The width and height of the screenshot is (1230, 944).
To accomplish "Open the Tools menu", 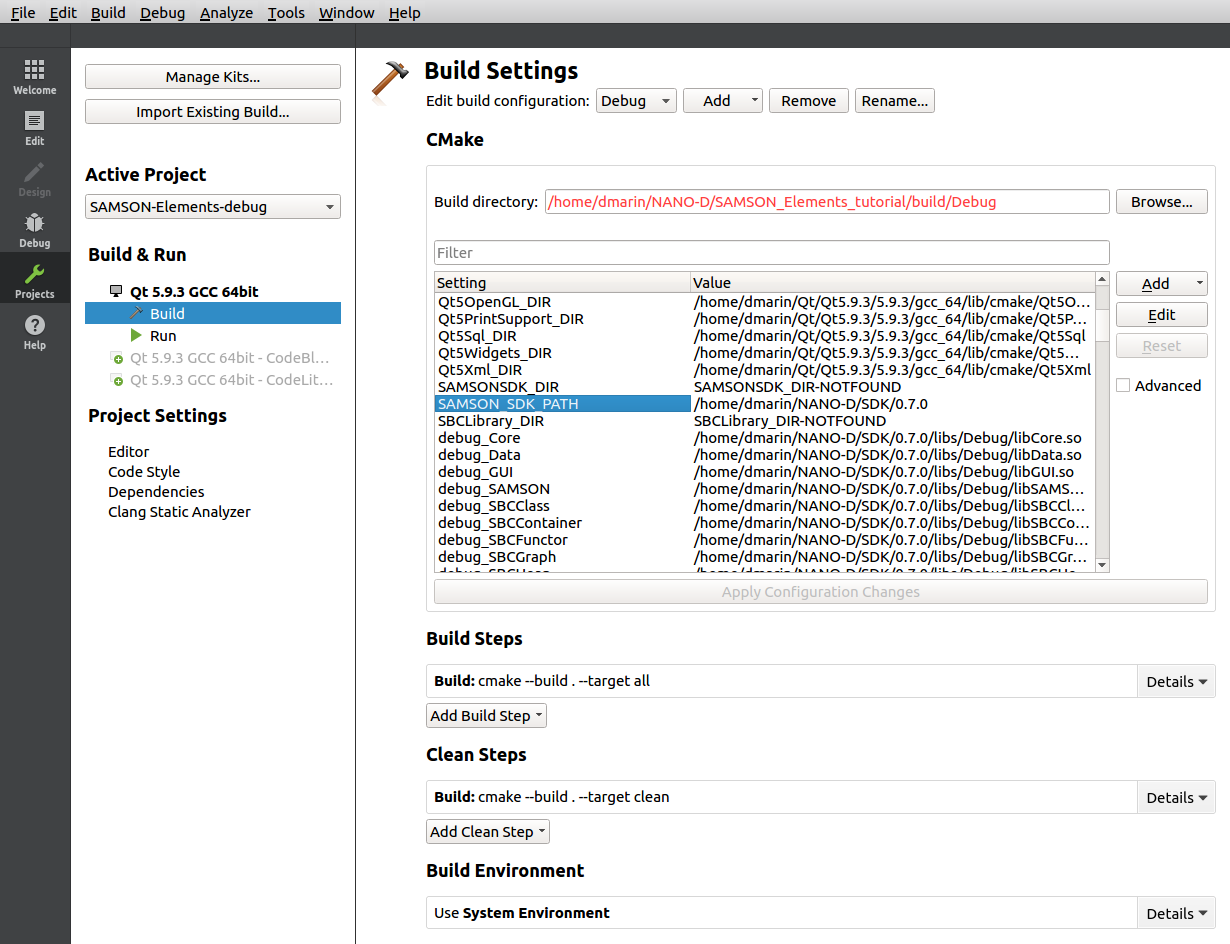I will coord(286,12).
